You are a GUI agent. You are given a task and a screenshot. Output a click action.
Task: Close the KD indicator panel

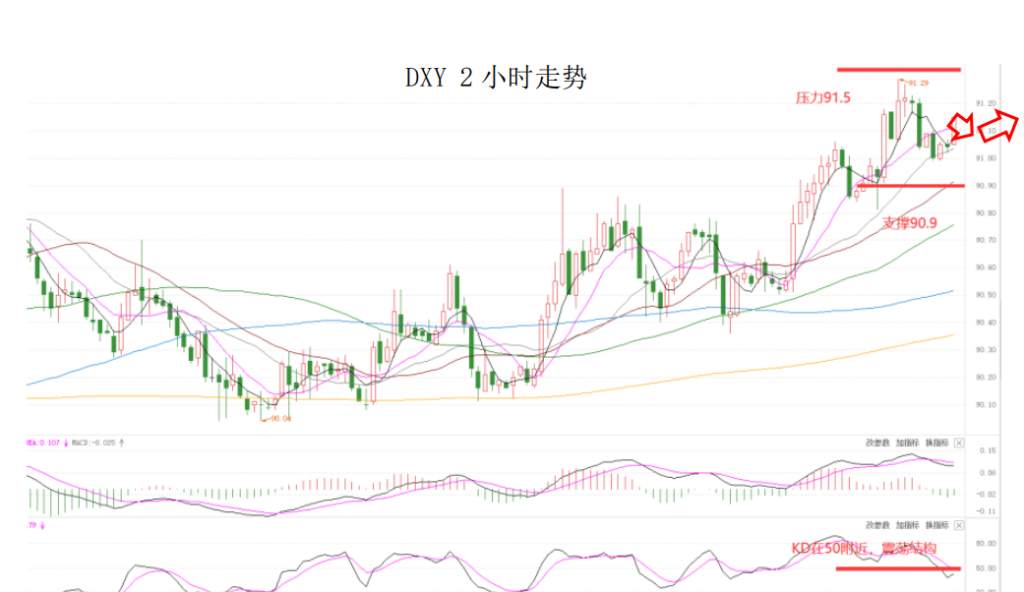959,525
